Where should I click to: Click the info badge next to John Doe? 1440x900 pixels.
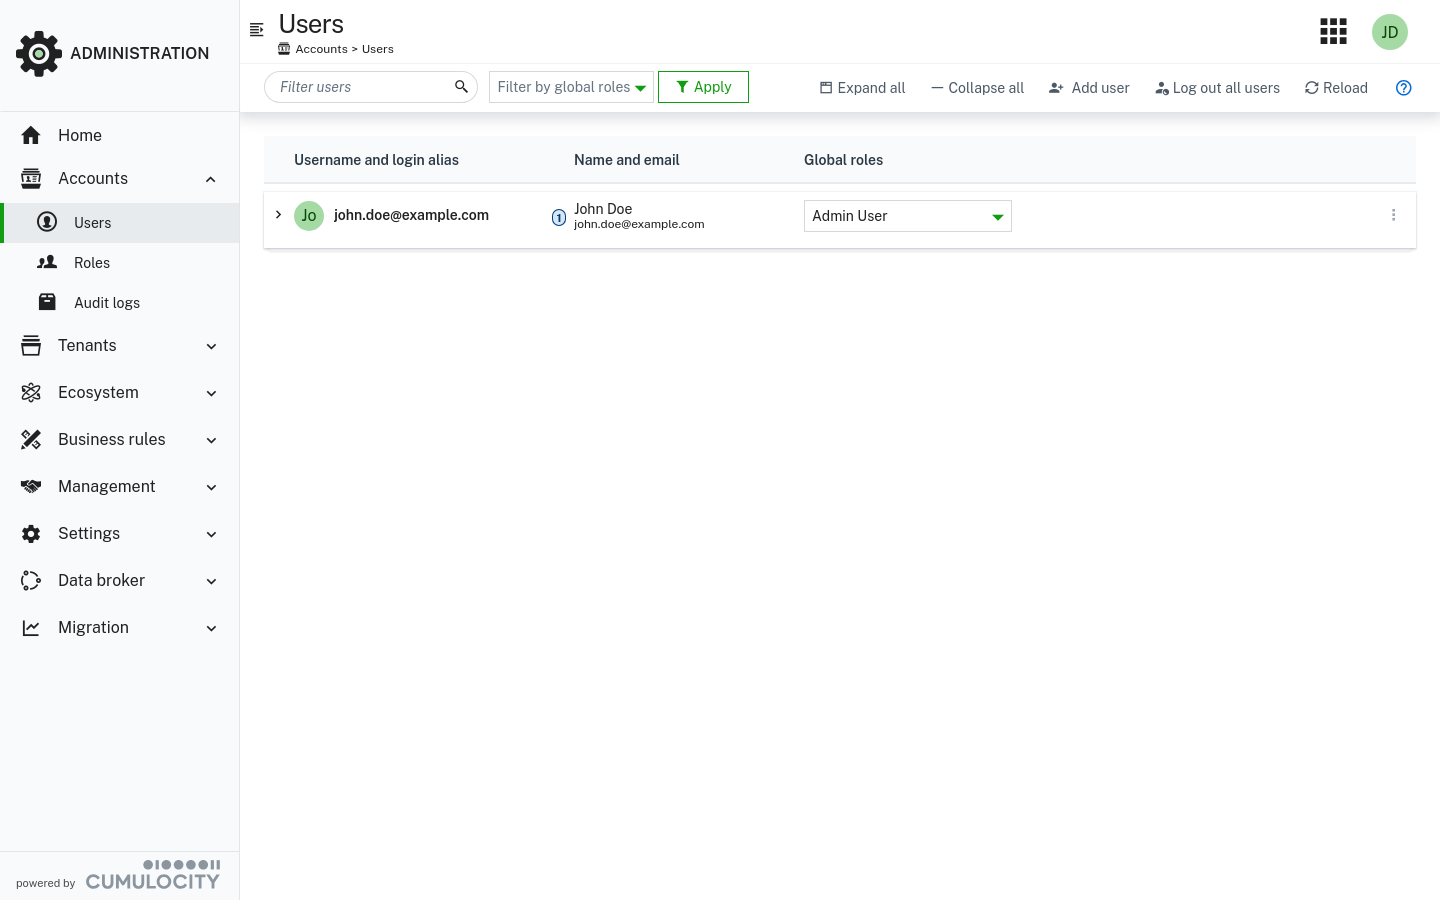click(x=559, y=217)
